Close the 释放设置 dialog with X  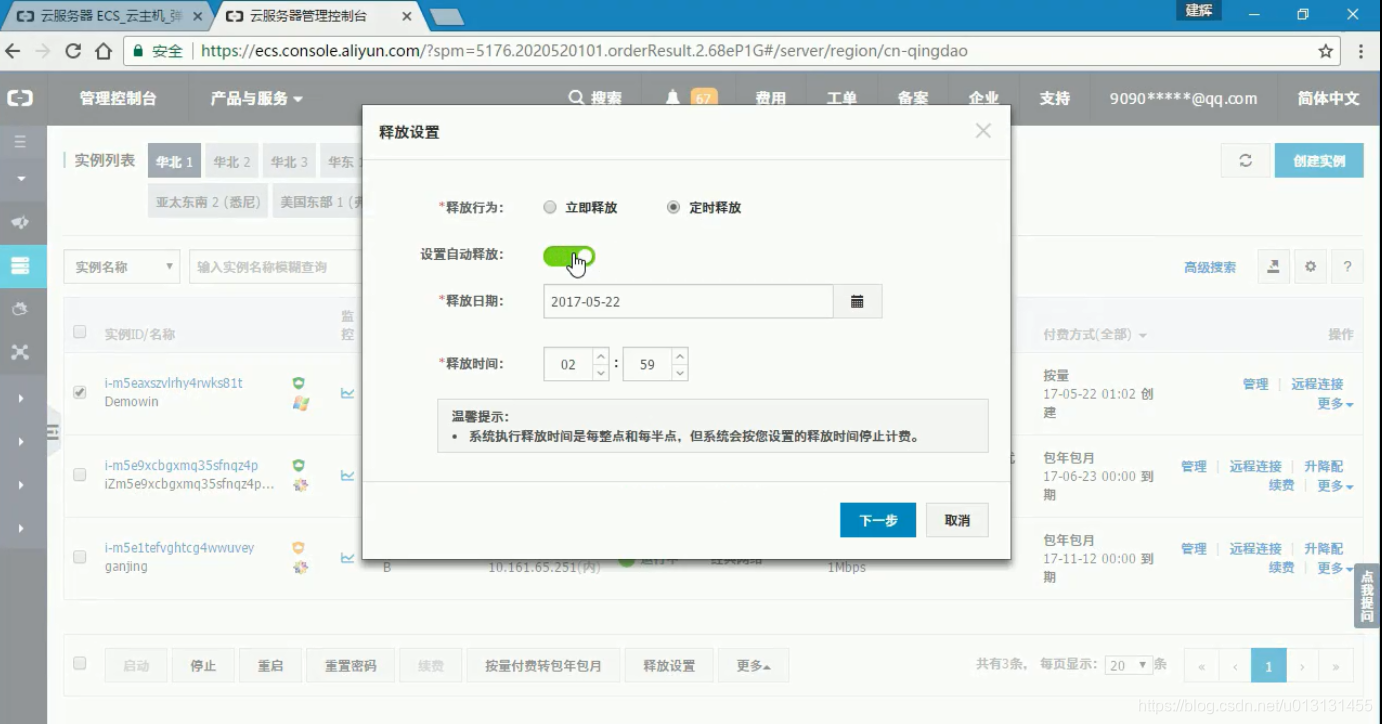point(983,131)
